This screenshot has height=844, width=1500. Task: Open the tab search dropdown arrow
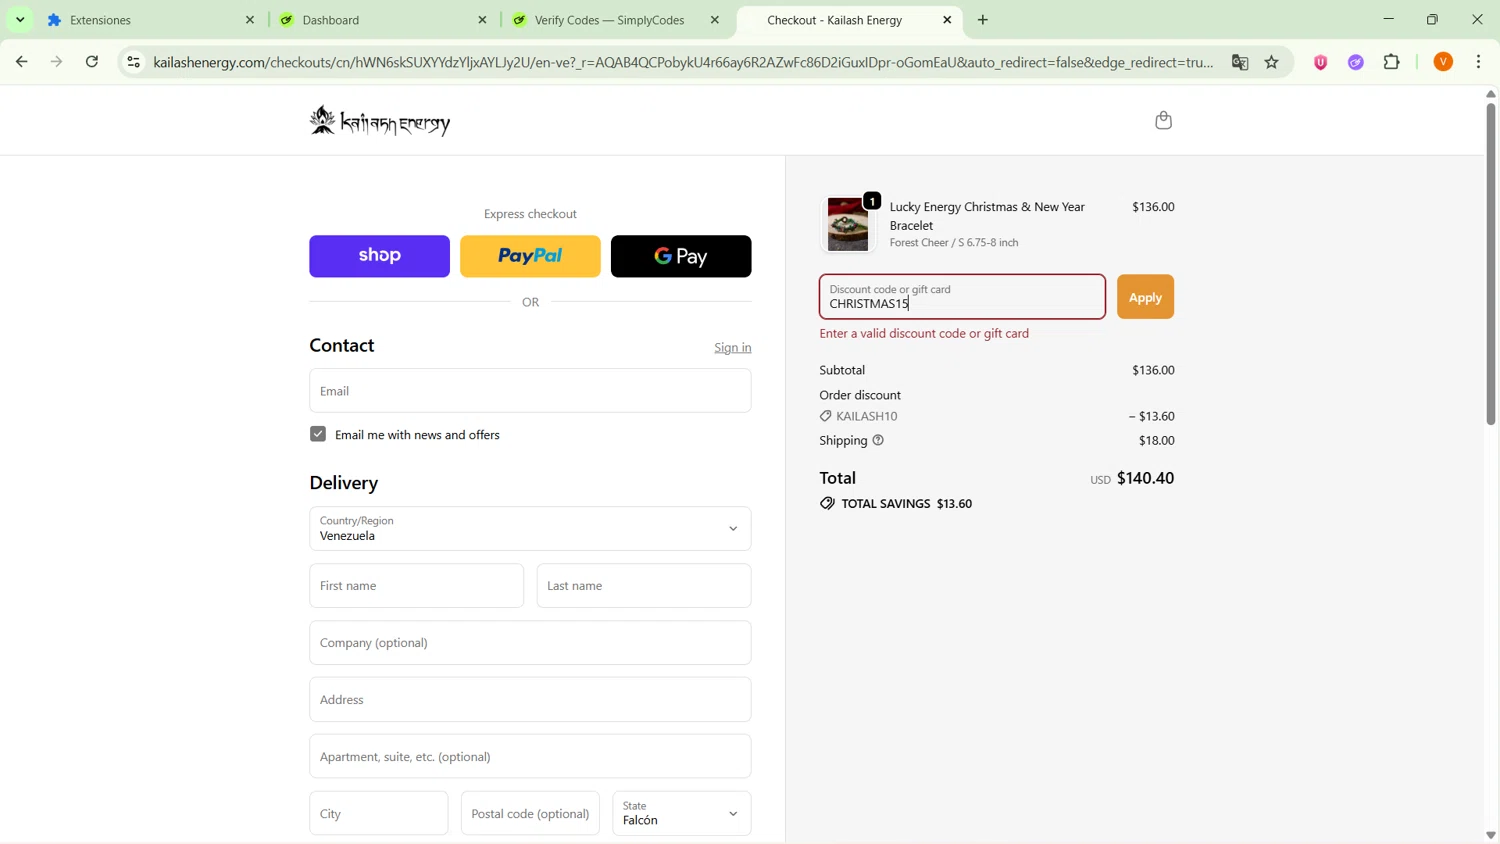click(x=20, y=20)
